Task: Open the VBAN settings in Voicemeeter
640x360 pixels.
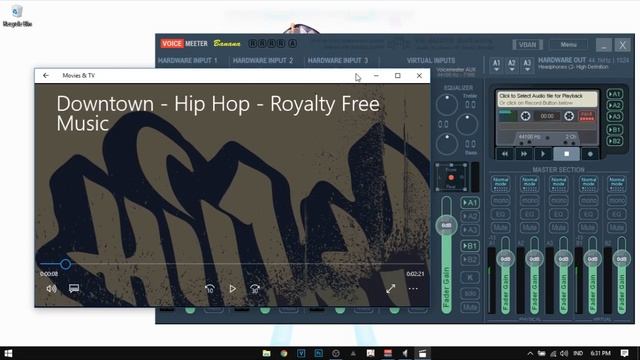Action: tap(527, 44)
